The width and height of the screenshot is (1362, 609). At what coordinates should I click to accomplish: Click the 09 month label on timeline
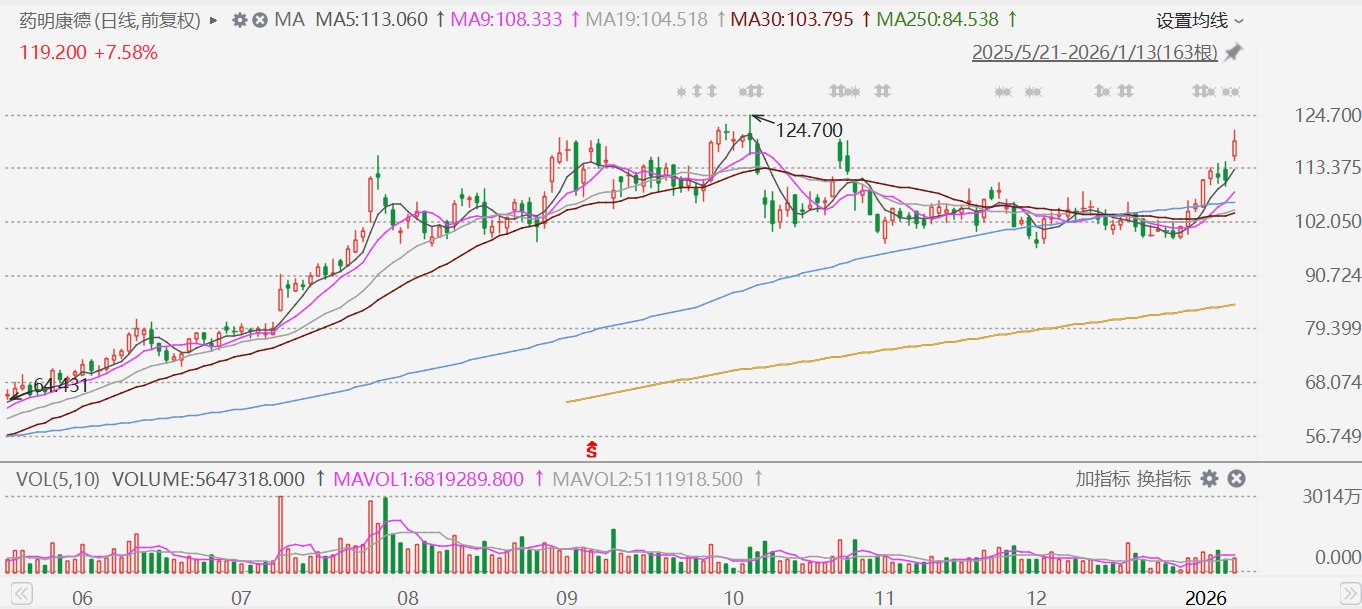point(566,598)
